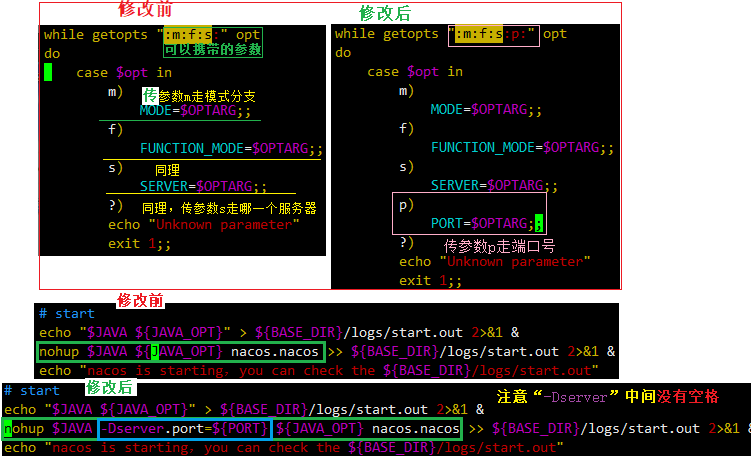Screen dimensions: 751x457
Task: Click "FUNCTION_MODE=$OPTARG;;" in the 修改后 getopts terminal
Action: tap(522, 148)
